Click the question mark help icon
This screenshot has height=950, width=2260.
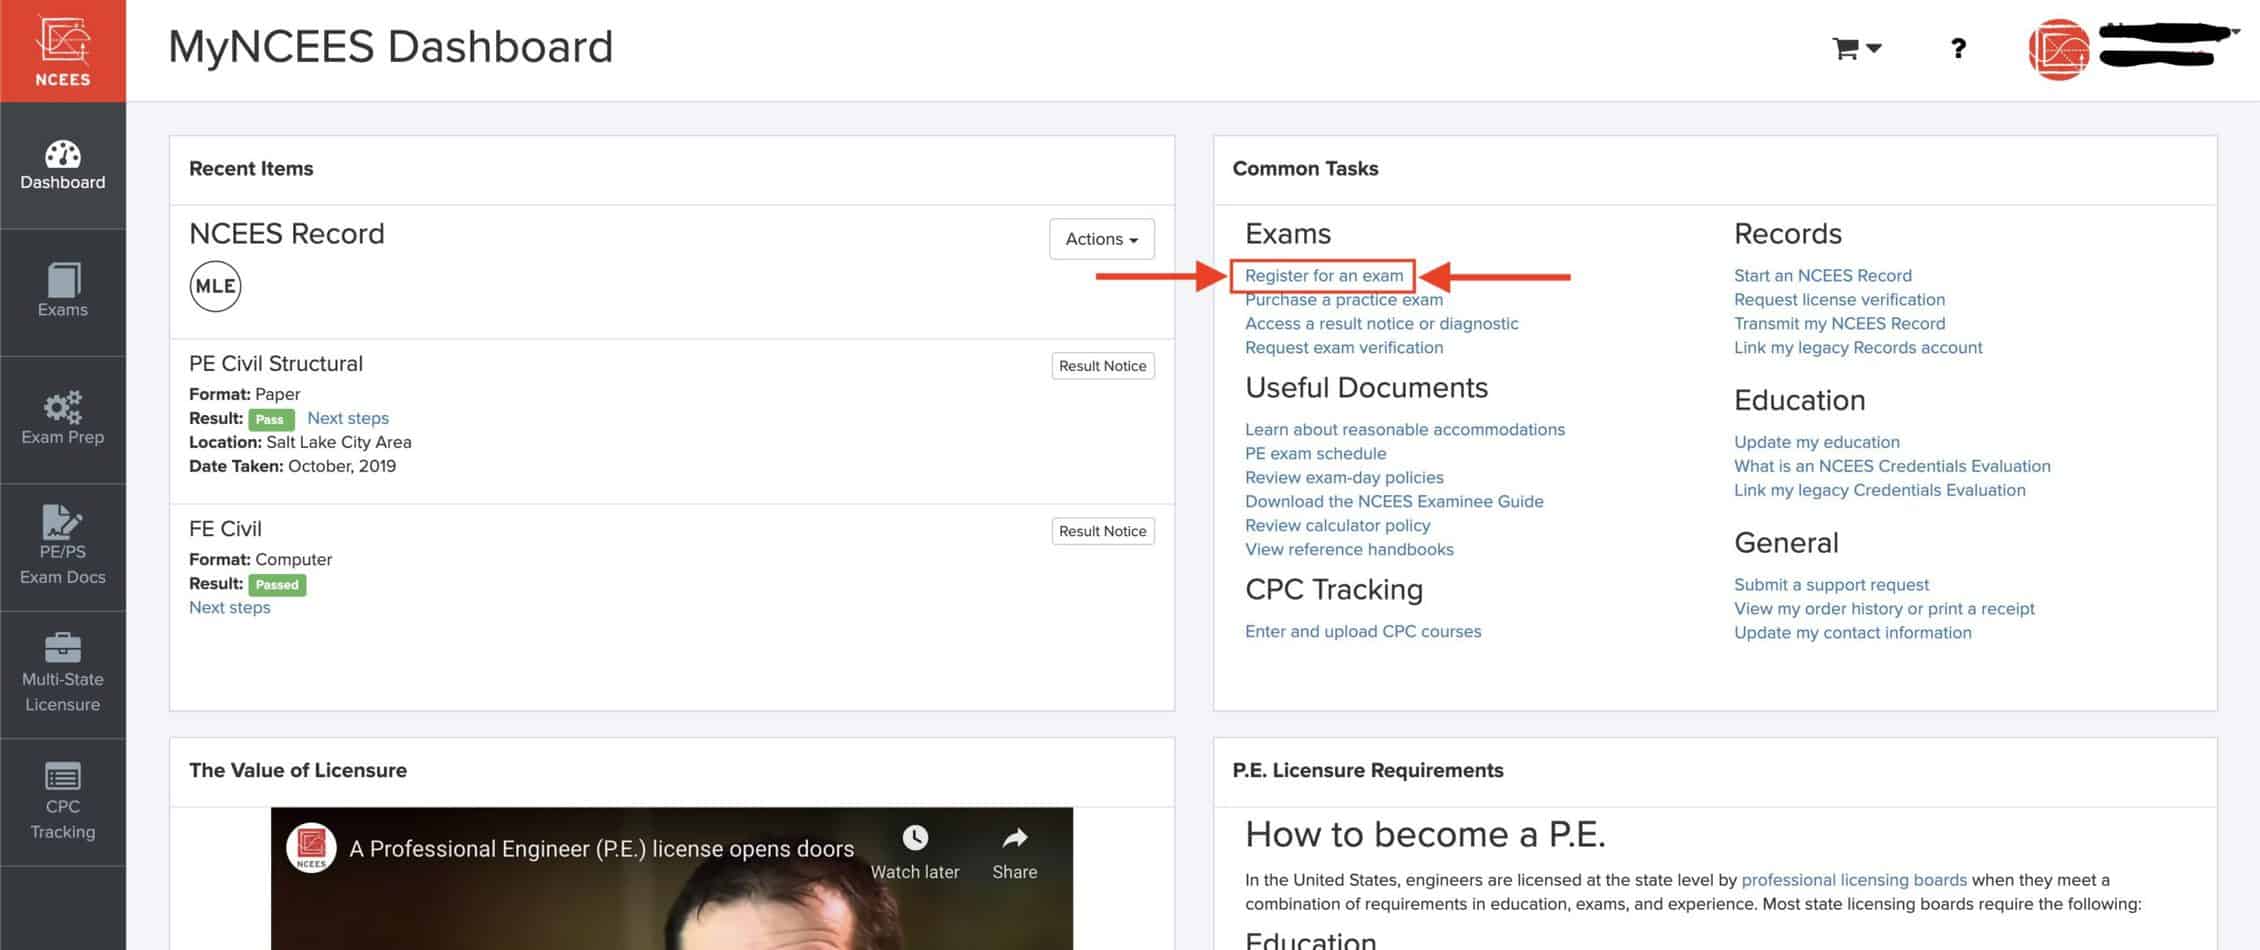tap(1958, 48)
